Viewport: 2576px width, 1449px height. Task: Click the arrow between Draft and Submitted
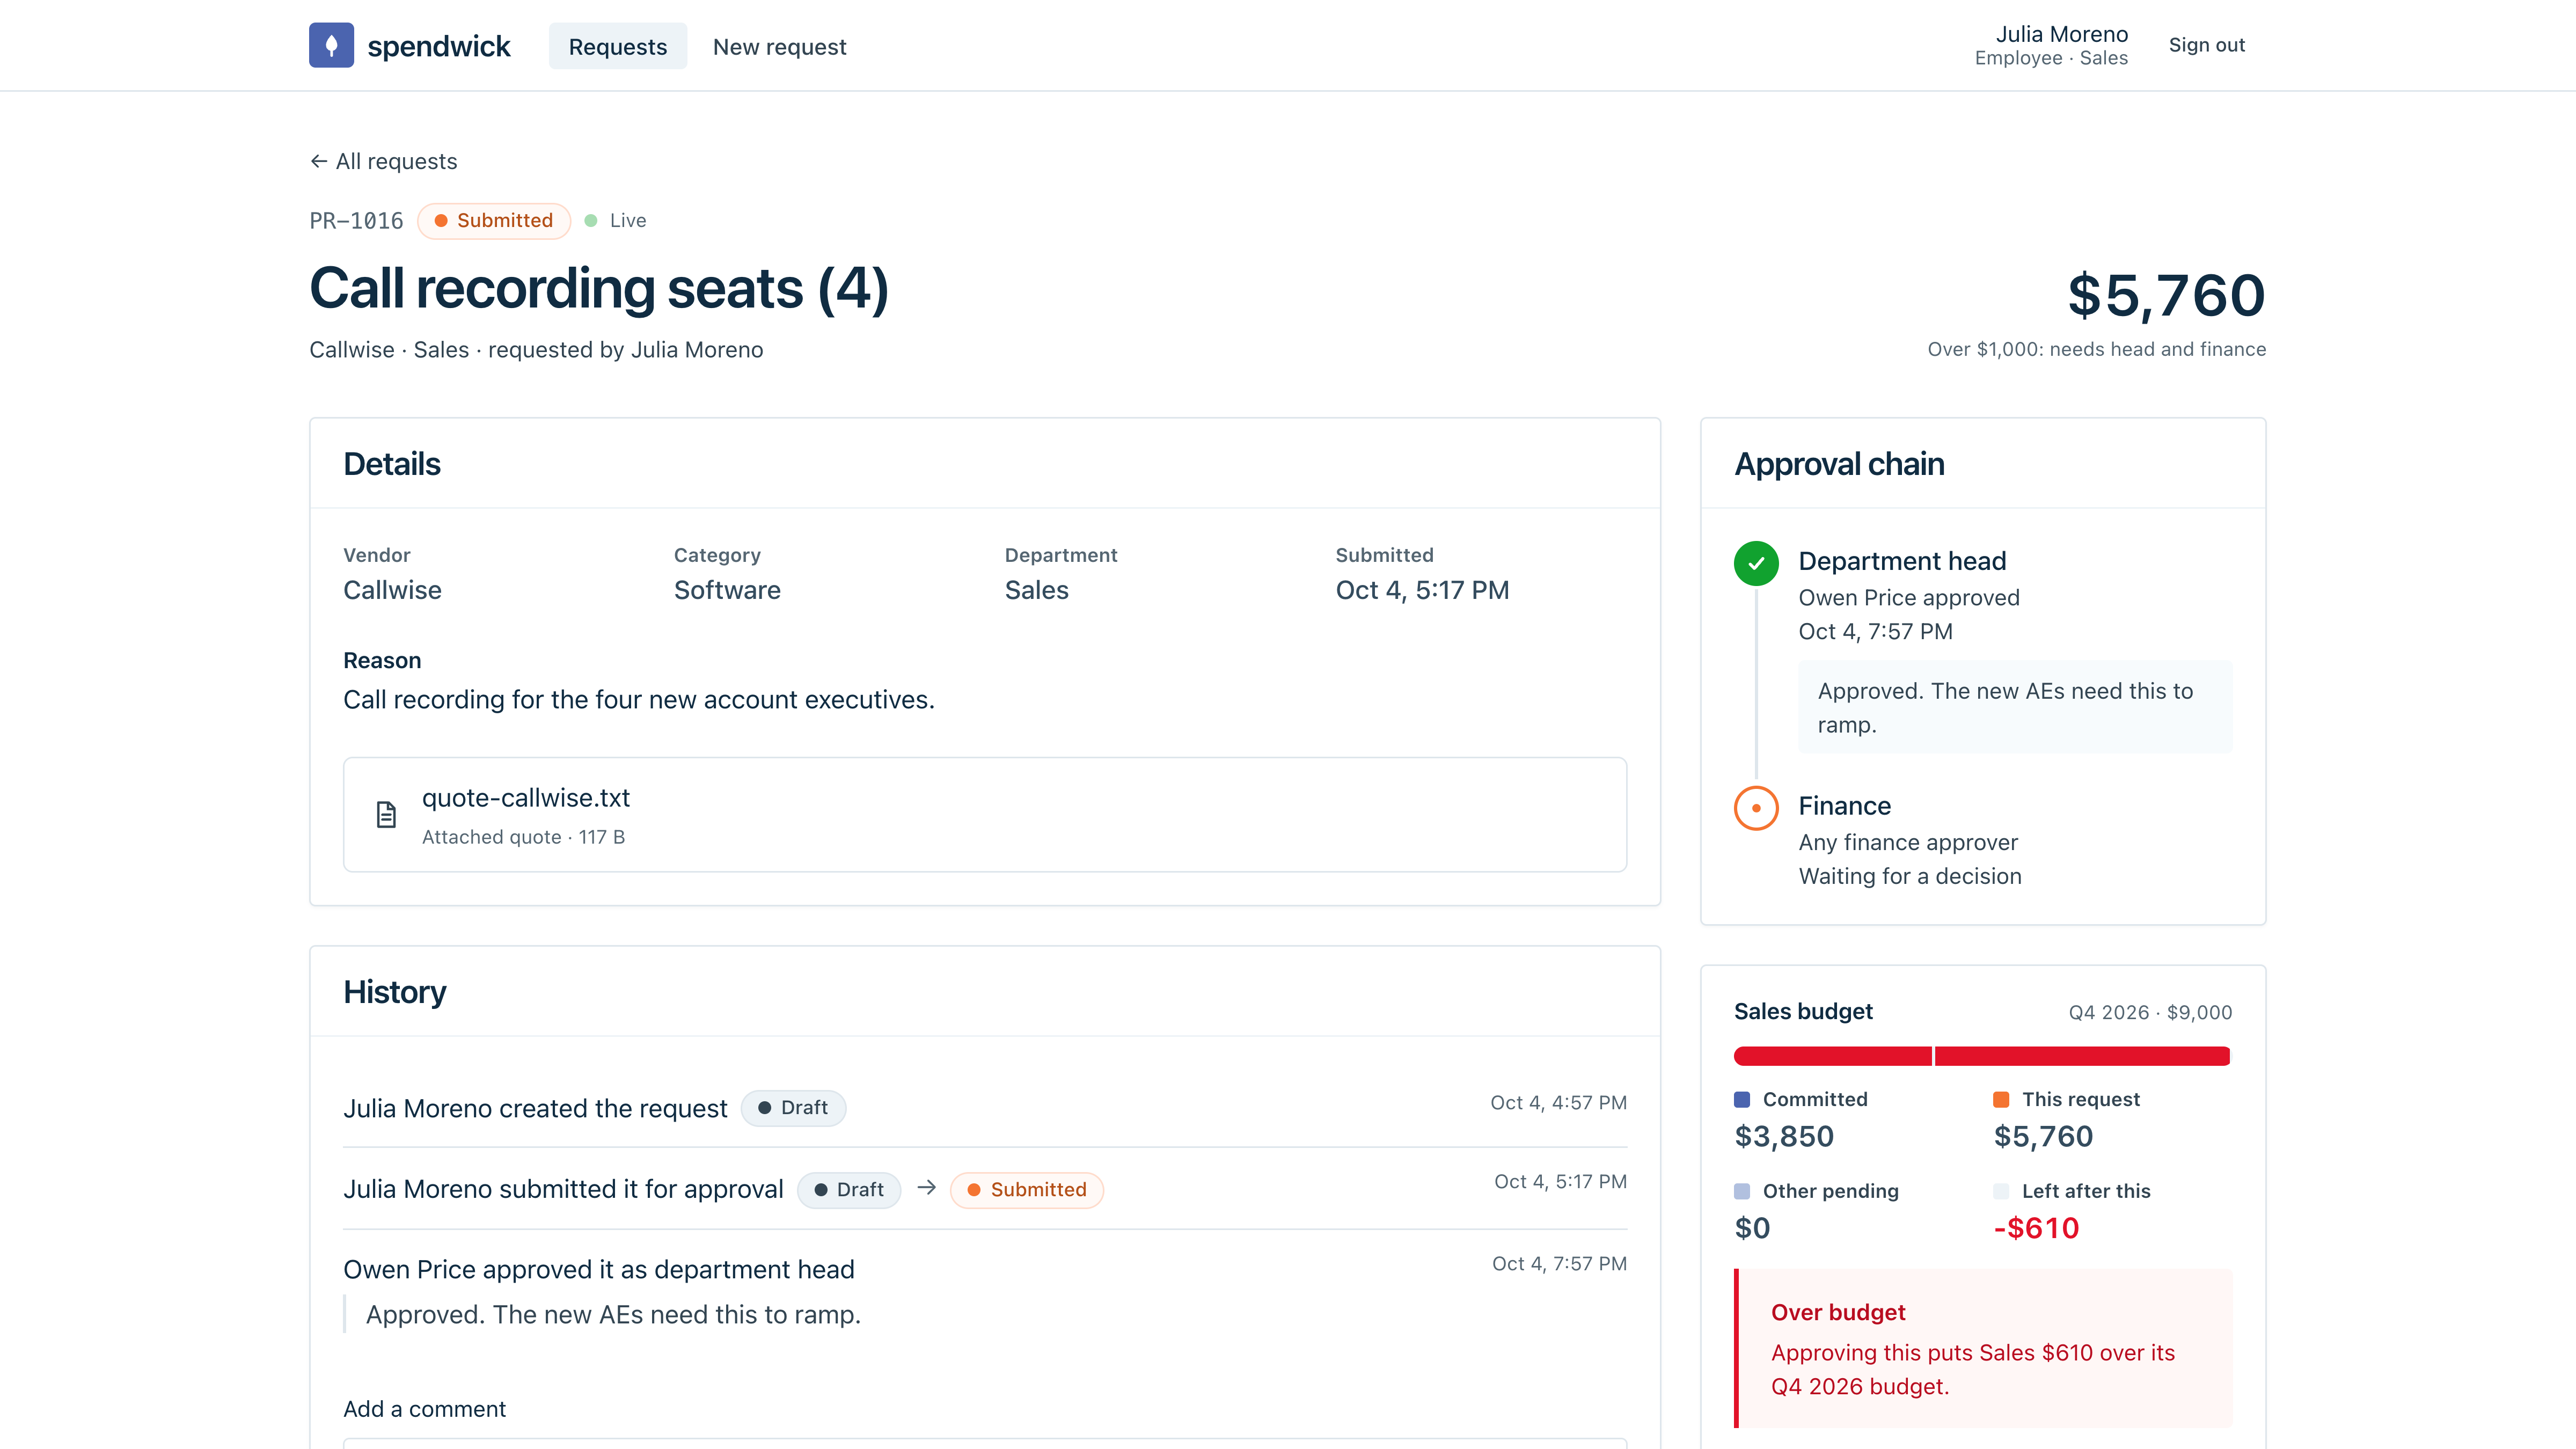[926, 1188]
